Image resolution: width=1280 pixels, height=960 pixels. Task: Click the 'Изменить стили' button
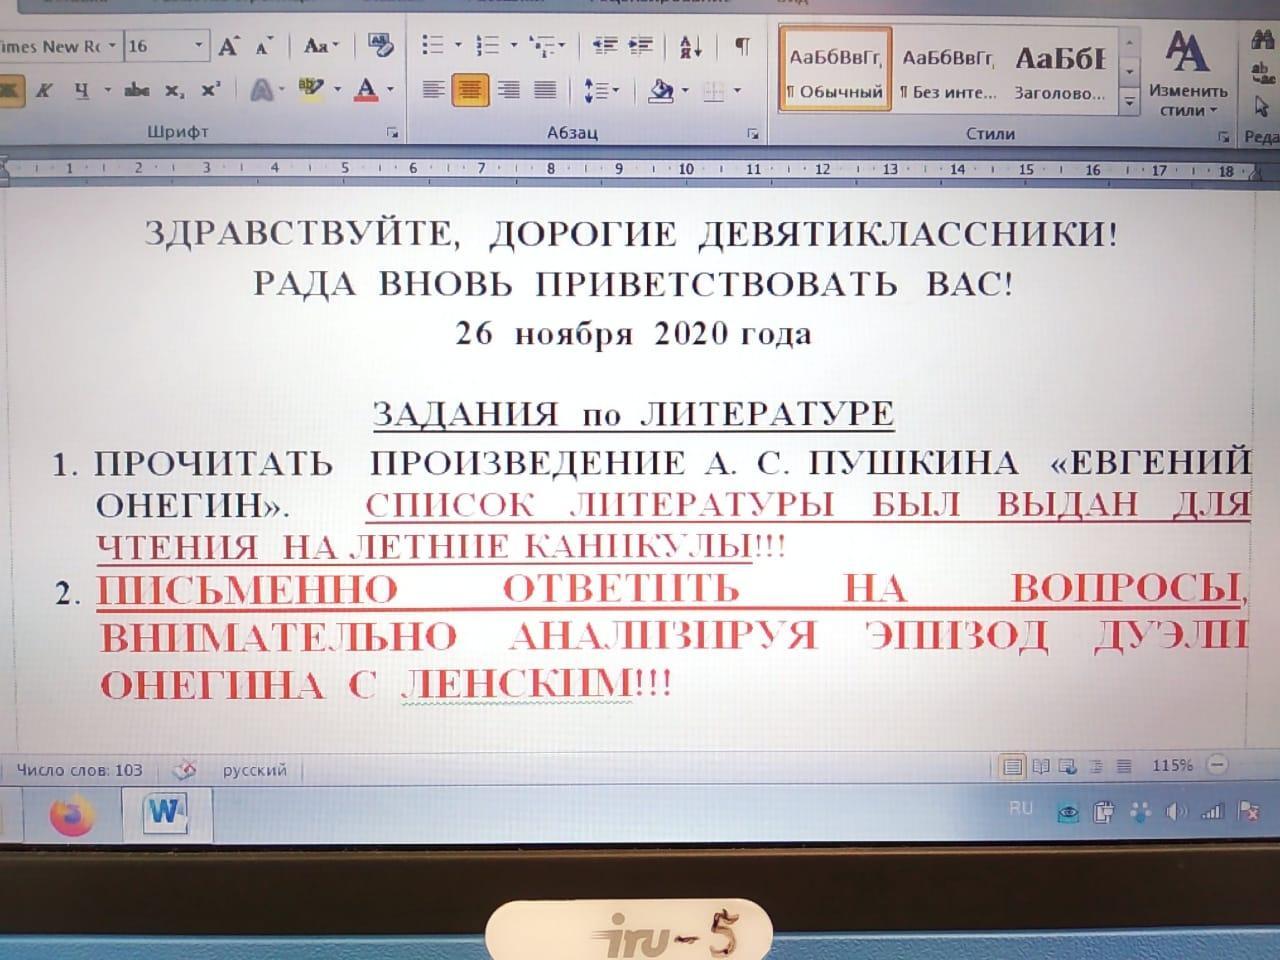pyautogui.click(x=1187, y=73)
